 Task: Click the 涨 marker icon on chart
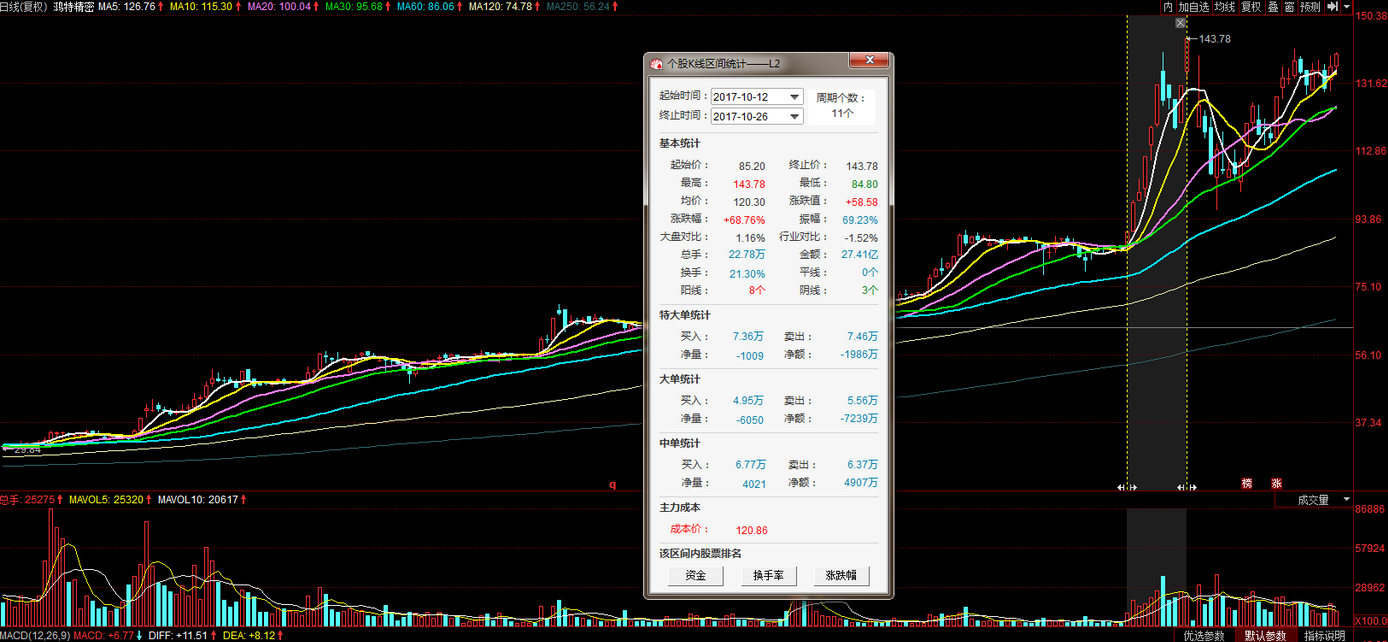1276,483
